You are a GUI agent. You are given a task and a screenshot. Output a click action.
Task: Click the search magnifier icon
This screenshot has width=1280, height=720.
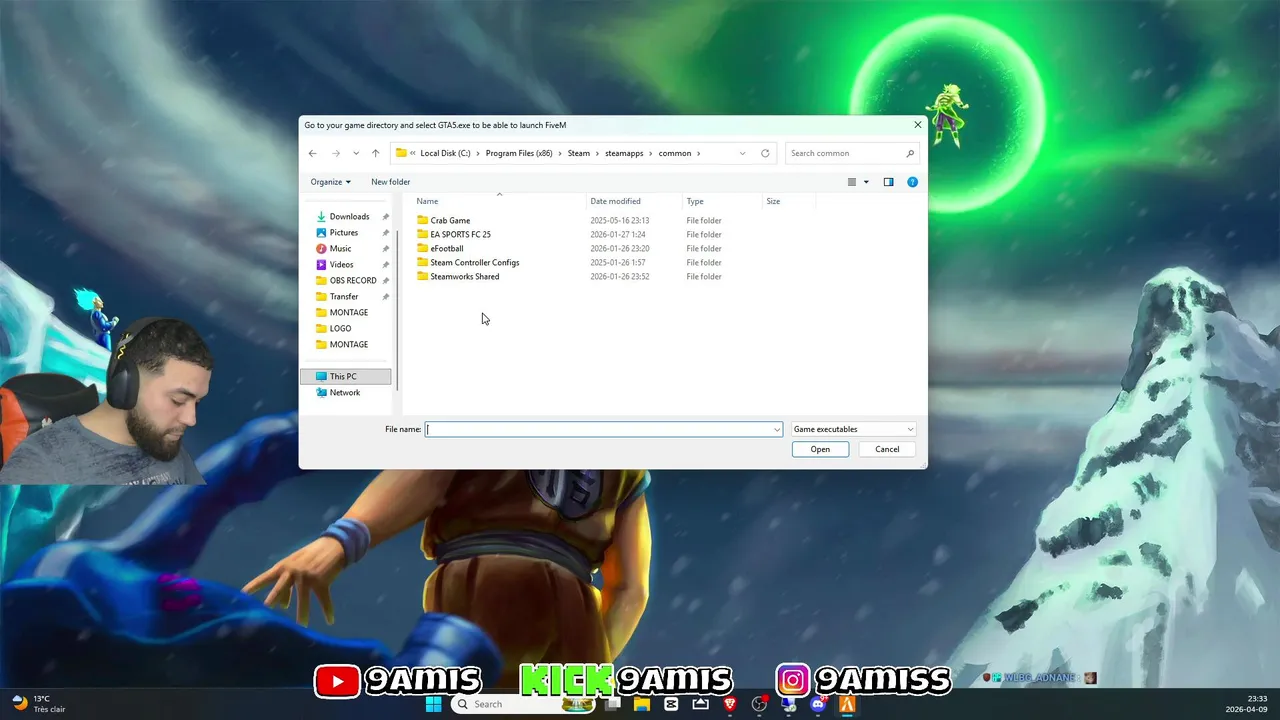[910, 153]
